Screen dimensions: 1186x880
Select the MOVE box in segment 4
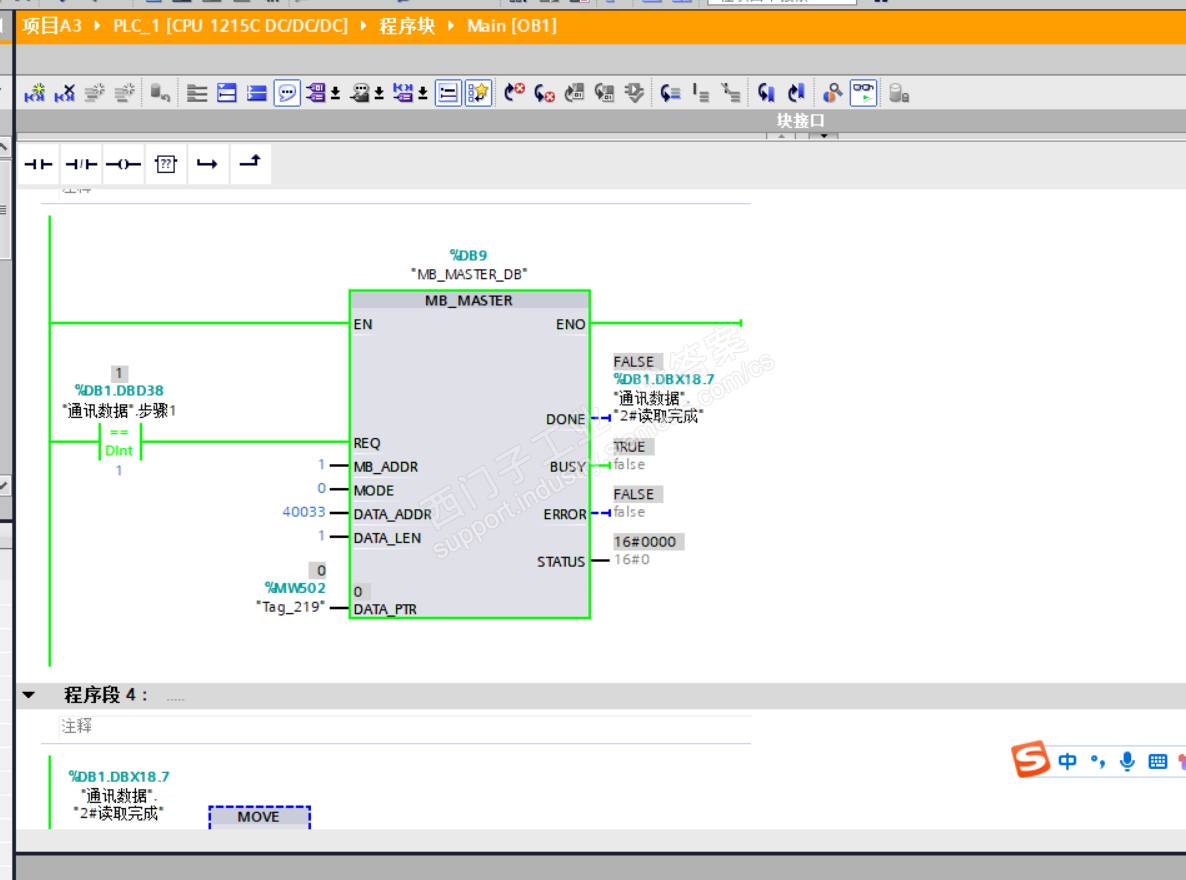point(259,817)
